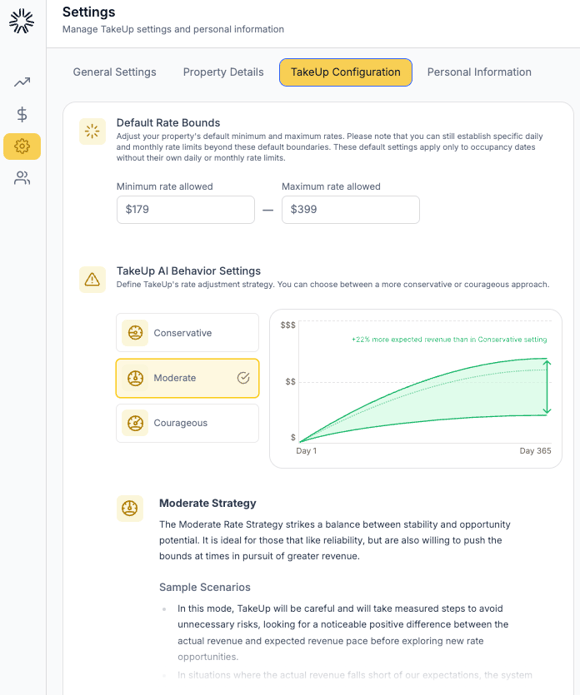Viewport: 580px width, 695px height.
Task: Open the users sidebar icon
Action: coord(22,178)
